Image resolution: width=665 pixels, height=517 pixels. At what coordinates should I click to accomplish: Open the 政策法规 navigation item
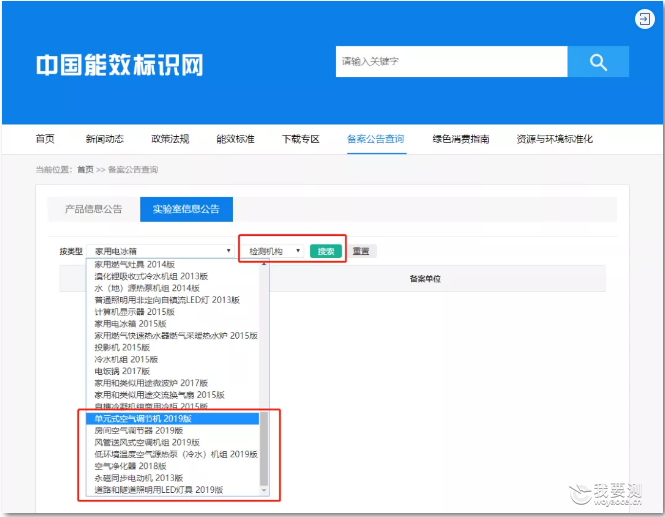click(170, 139)
